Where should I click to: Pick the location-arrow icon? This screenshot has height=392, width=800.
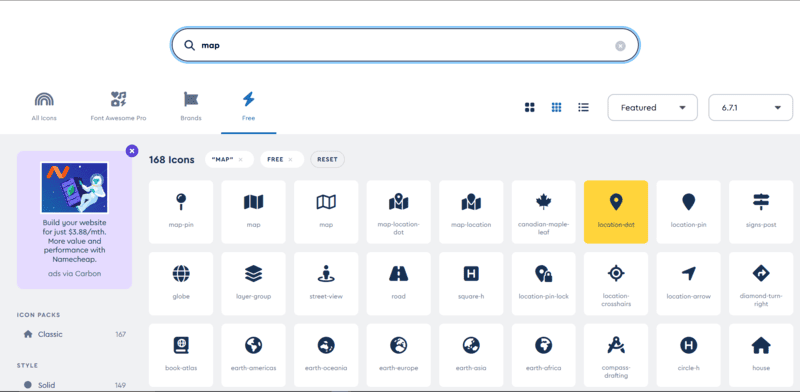(x=688, y=283)
